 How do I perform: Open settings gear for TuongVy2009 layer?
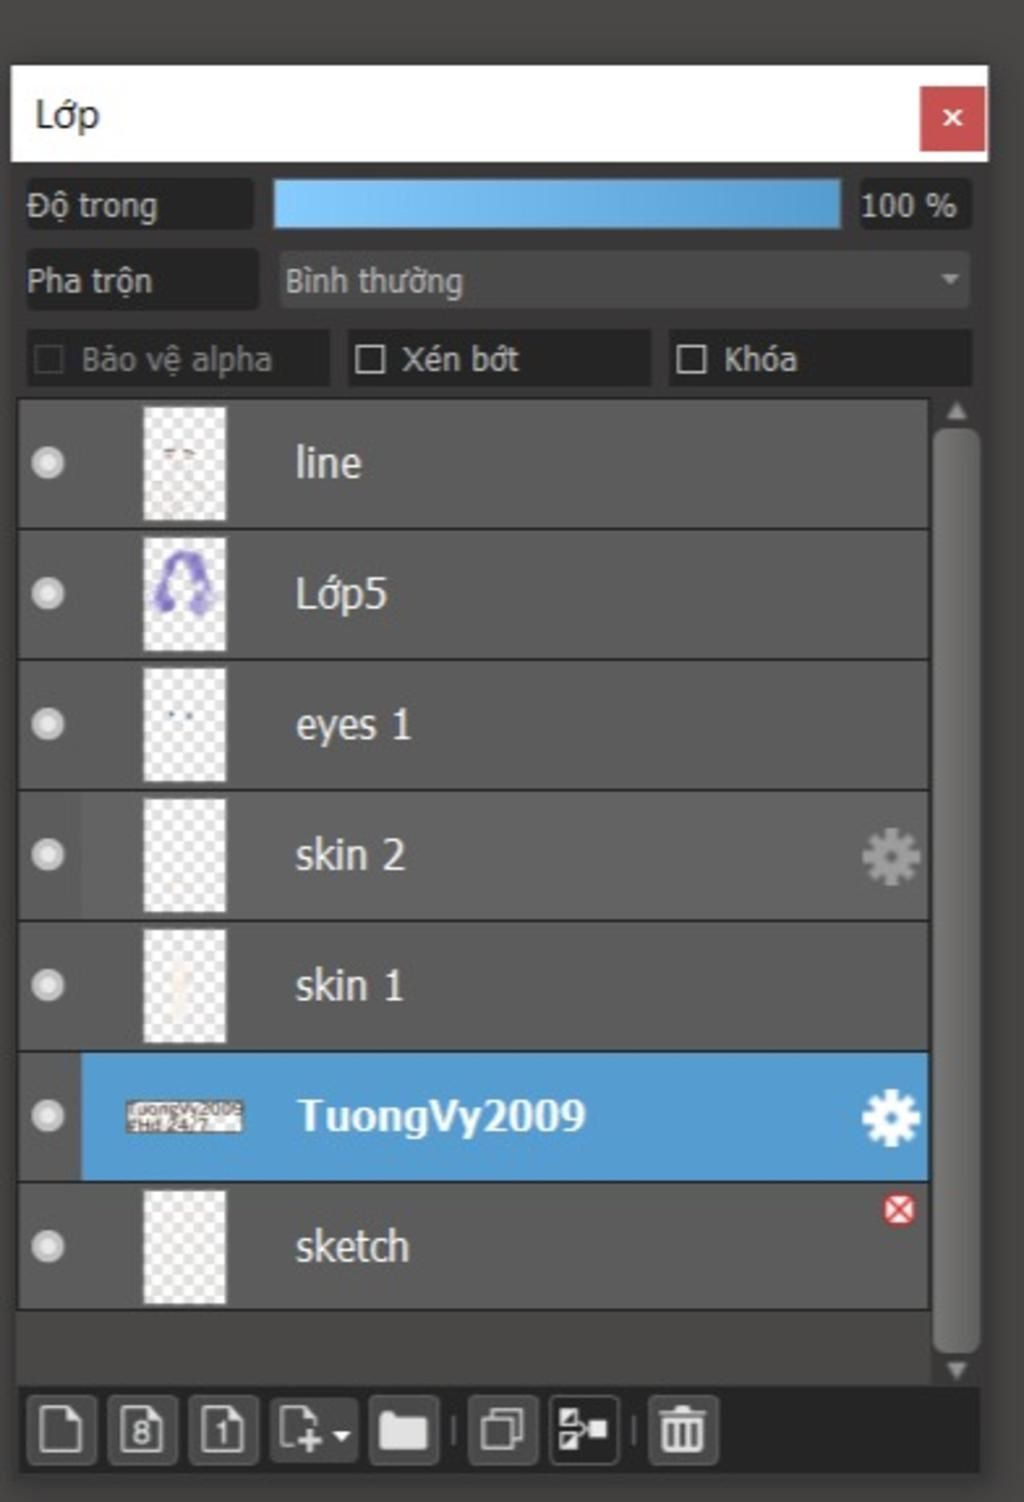pos(890,1117)
